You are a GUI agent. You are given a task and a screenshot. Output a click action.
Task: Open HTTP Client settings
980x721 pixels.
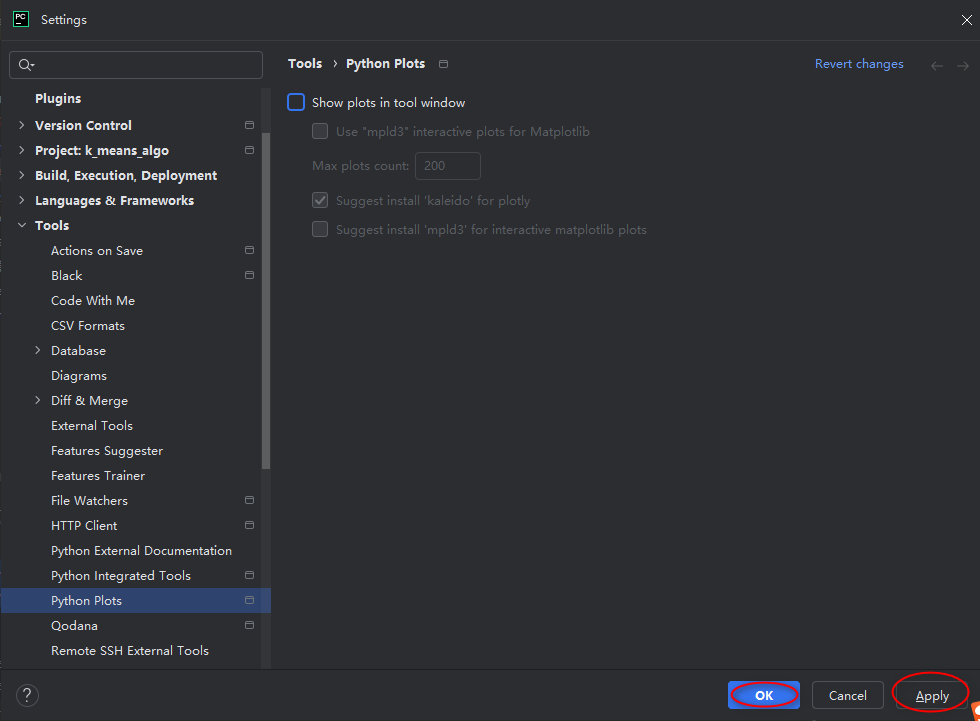(84, 525)
